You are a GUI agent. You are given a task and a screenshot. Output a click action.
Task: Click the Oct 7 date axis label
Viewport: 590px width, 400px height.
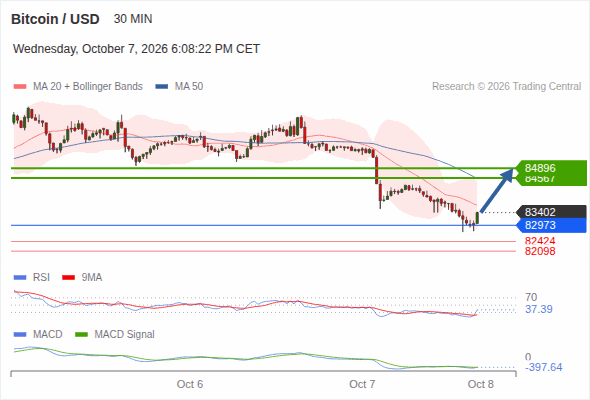click(x=362, y=384)
